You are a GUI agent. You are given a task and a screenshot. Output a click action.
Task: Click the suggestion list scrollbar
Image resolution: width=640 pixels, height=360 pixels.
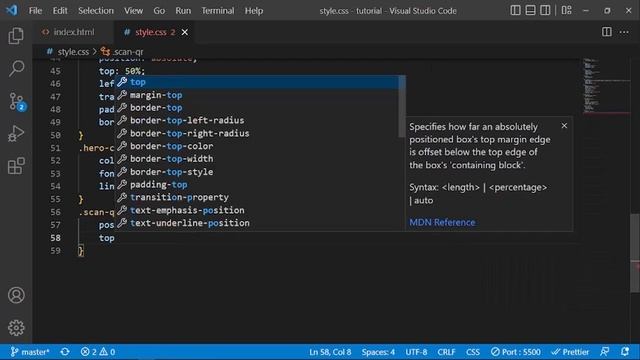(402, 107)
